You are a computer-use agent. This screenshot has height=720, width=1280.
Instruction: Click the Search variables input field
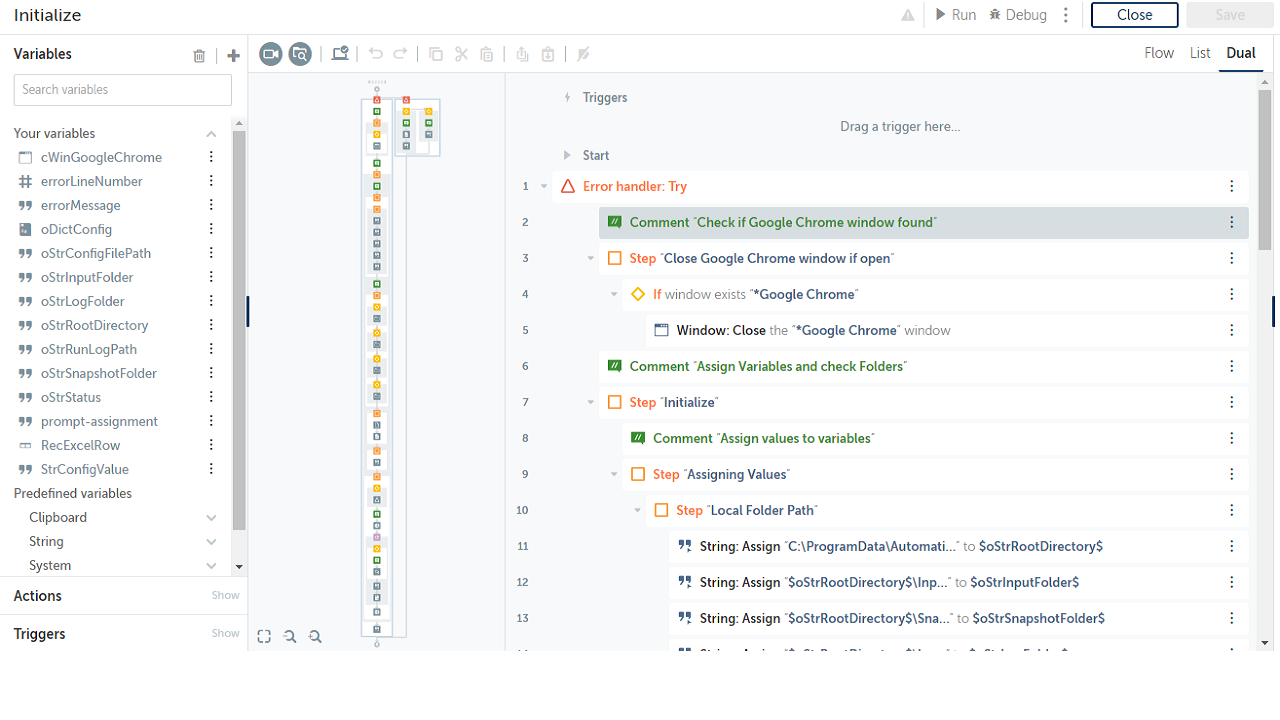click(123, 90)
